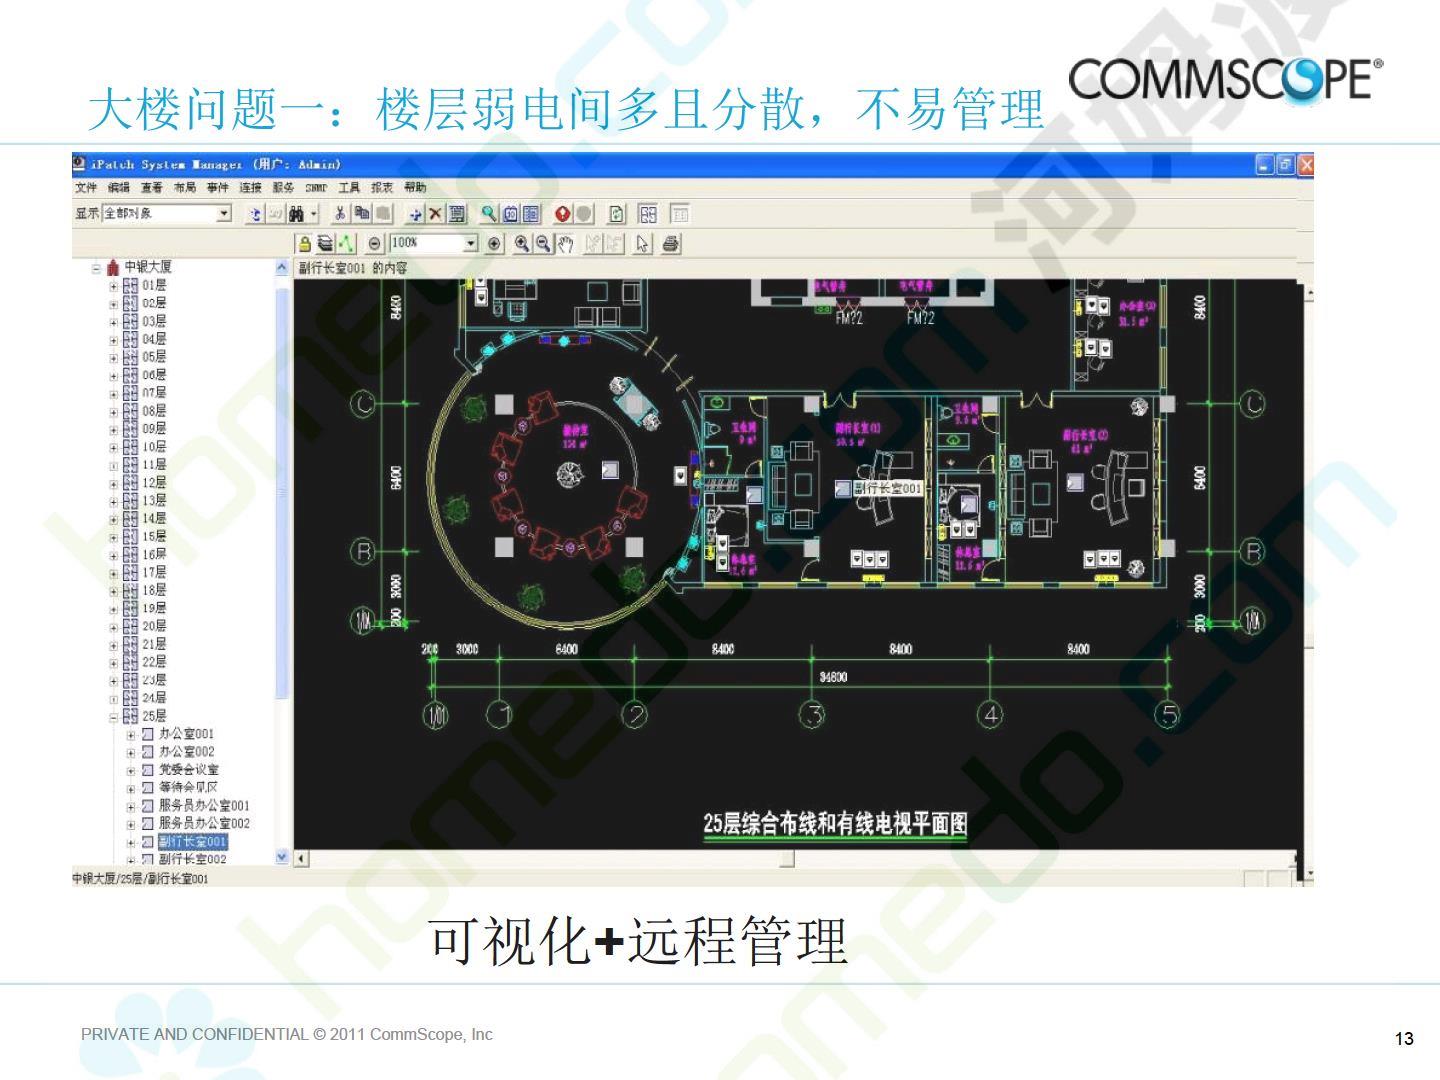Expand the 10层 tree node
This screenshot has width=1440, height=1080.
tap(114, 448)
